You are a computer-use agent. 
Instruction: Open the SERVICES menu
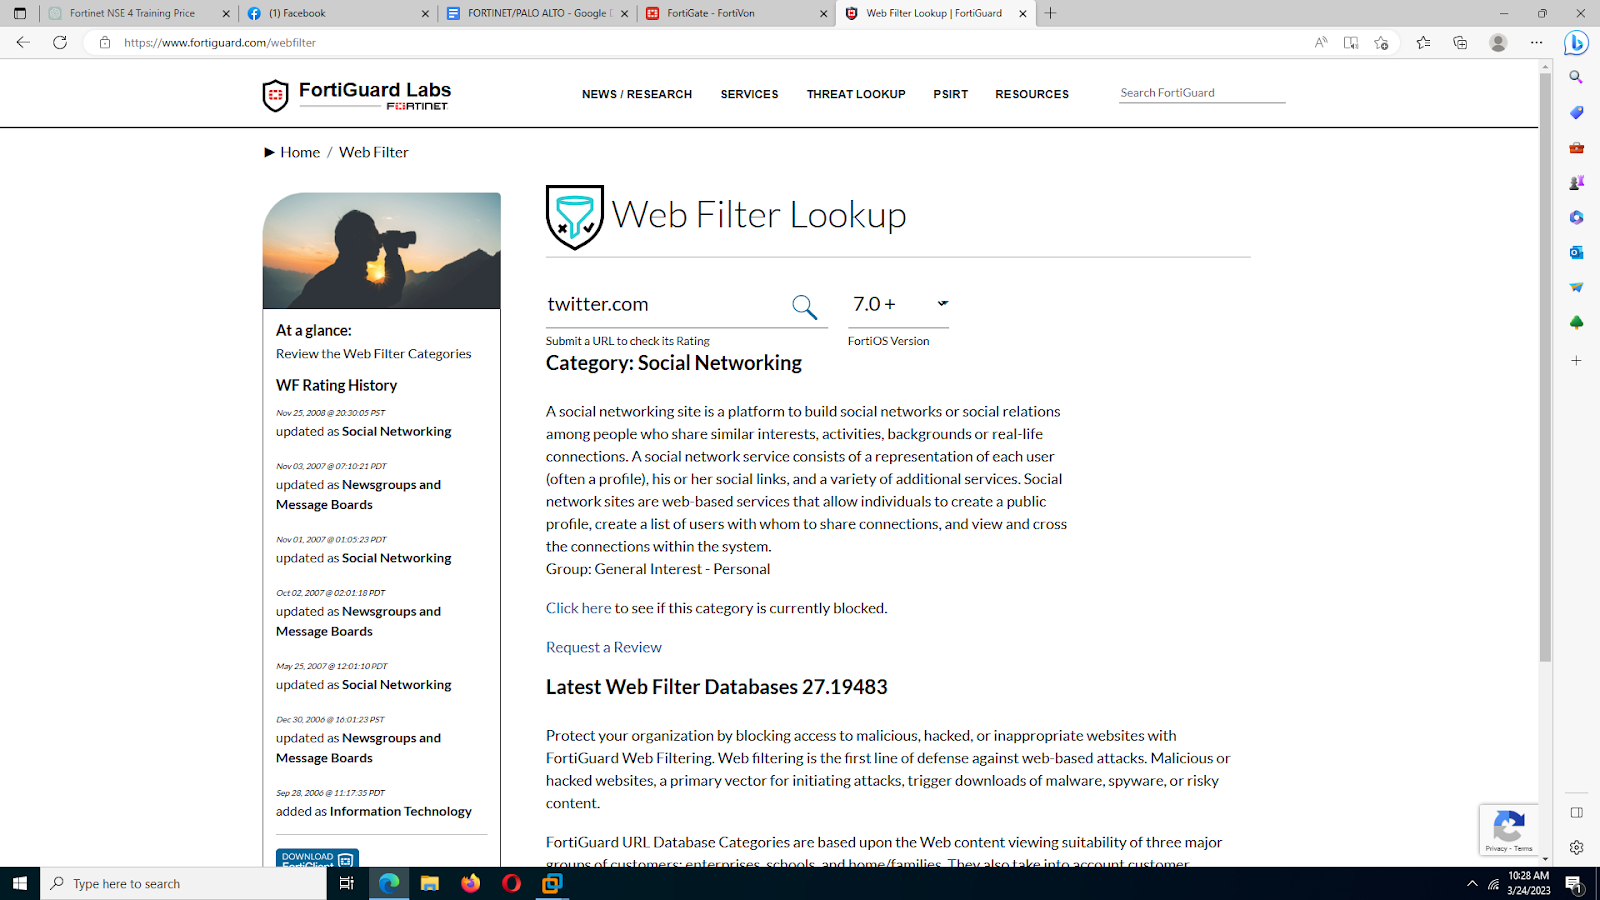tap(749, 94)
